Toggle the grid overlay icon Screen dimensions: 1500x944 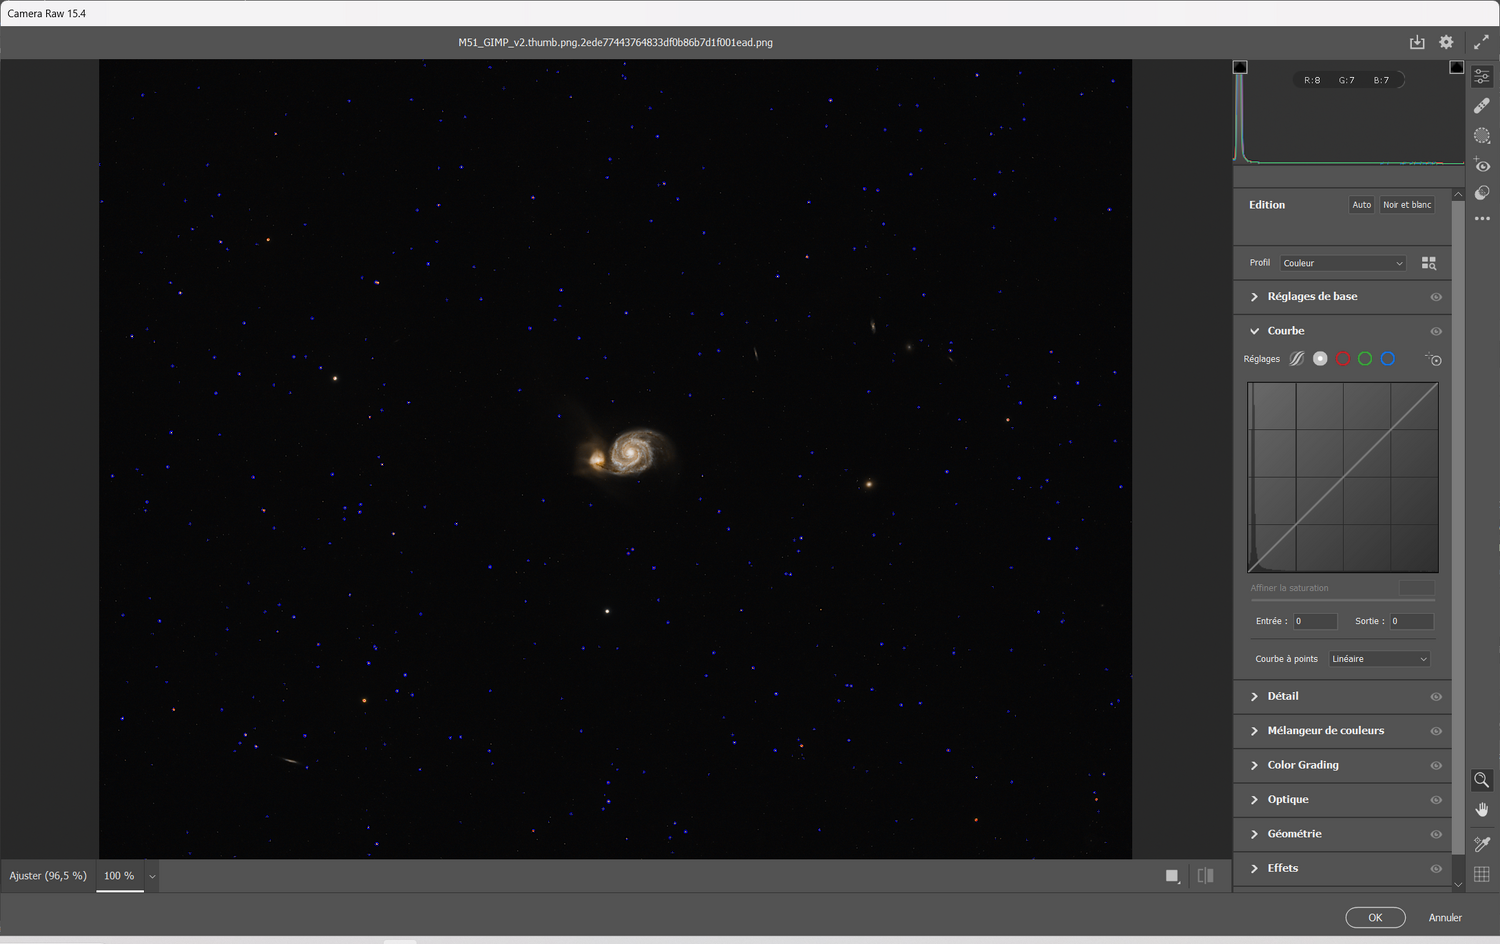click(1482, 874)
